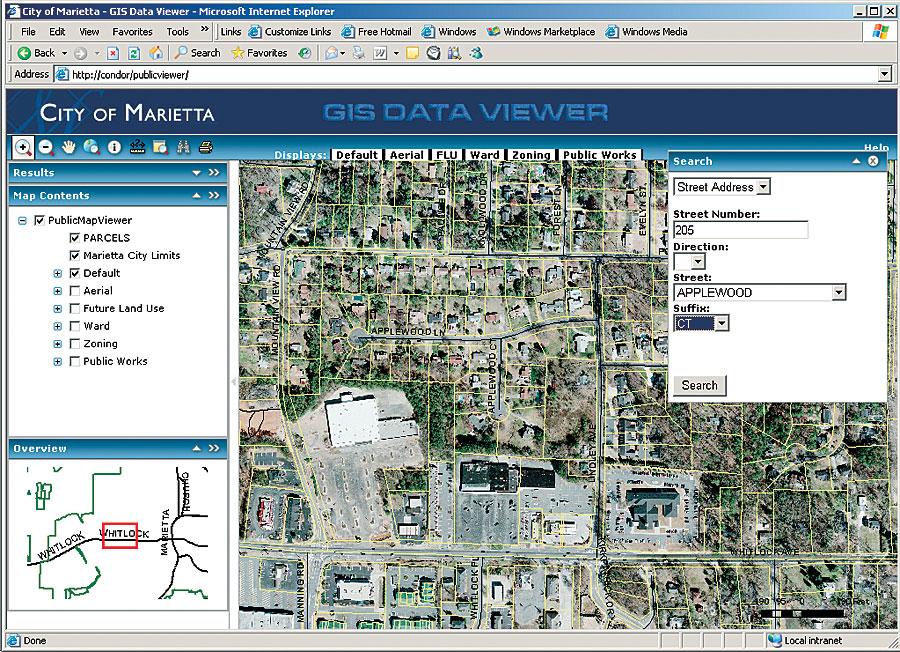The width and height of the screenshot is (900, 652).
Task: Expand the Aerial layer node
Action: pyautogui.click(x=57, y=291)
